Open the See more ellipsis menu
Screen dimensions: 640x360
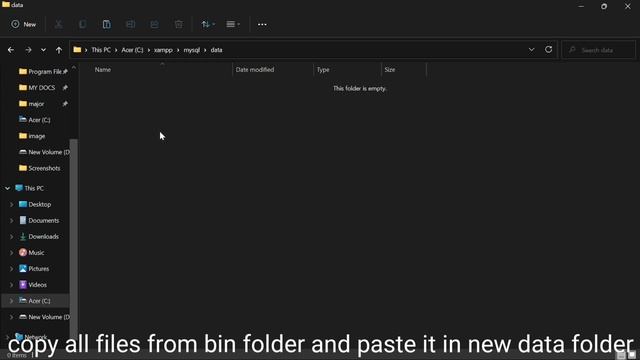262,24
